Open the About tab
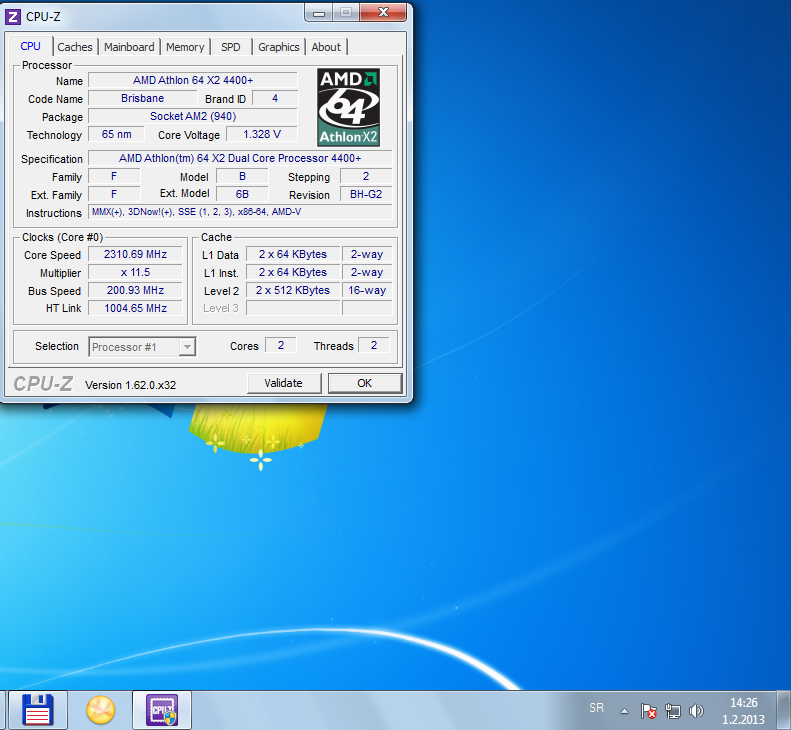Screen dimensions: 791x730 [x=326, y=47]
